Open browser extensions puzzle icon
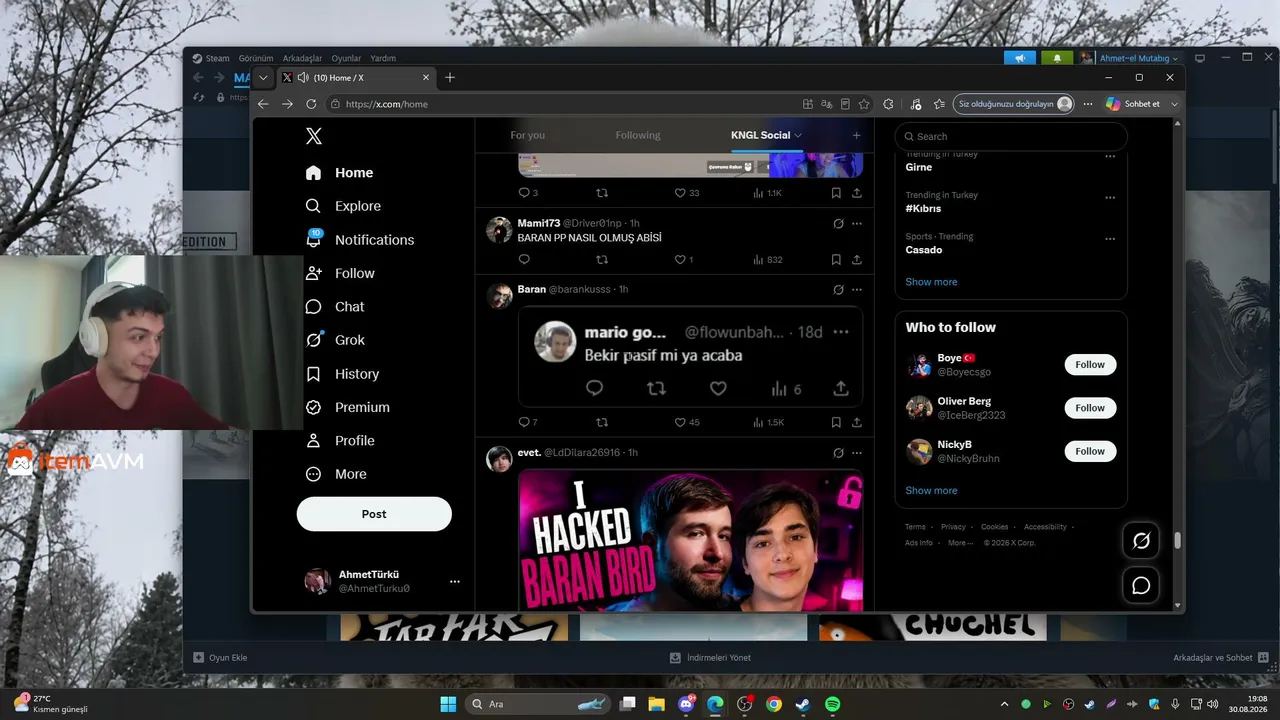 click(888, 104)
